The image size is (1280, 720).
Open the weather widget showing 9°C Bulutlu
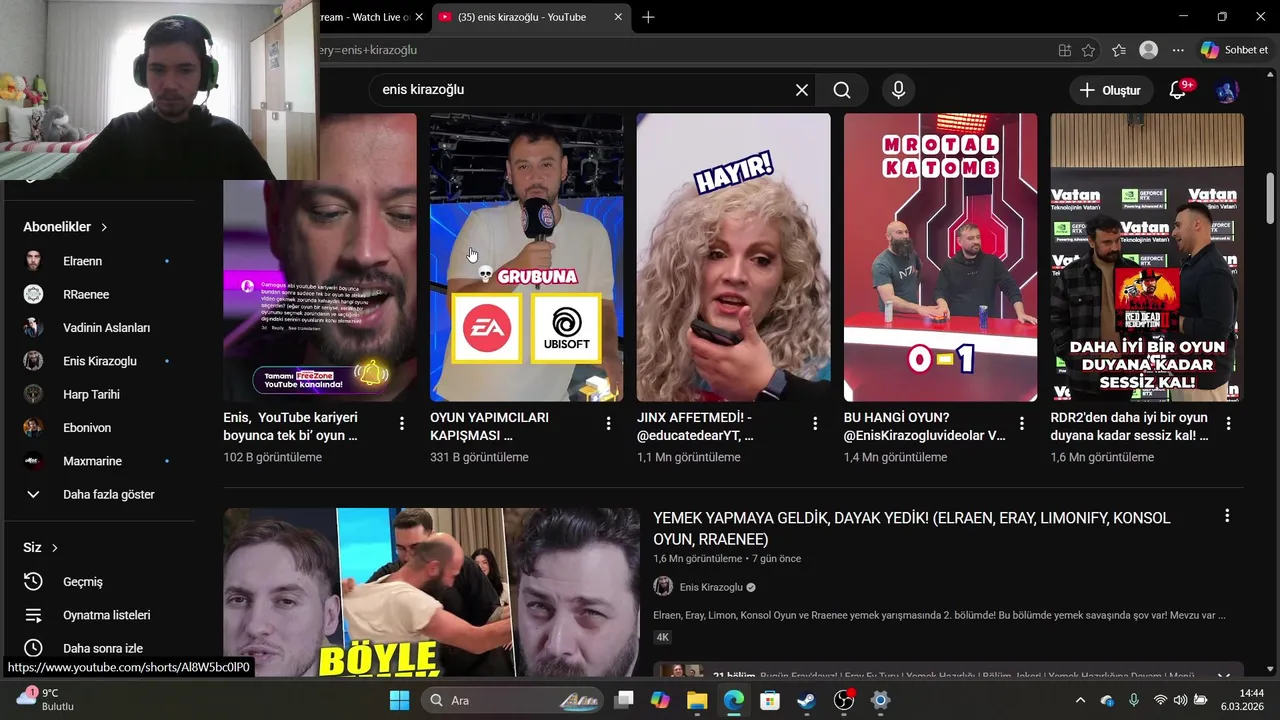(45, 699)
